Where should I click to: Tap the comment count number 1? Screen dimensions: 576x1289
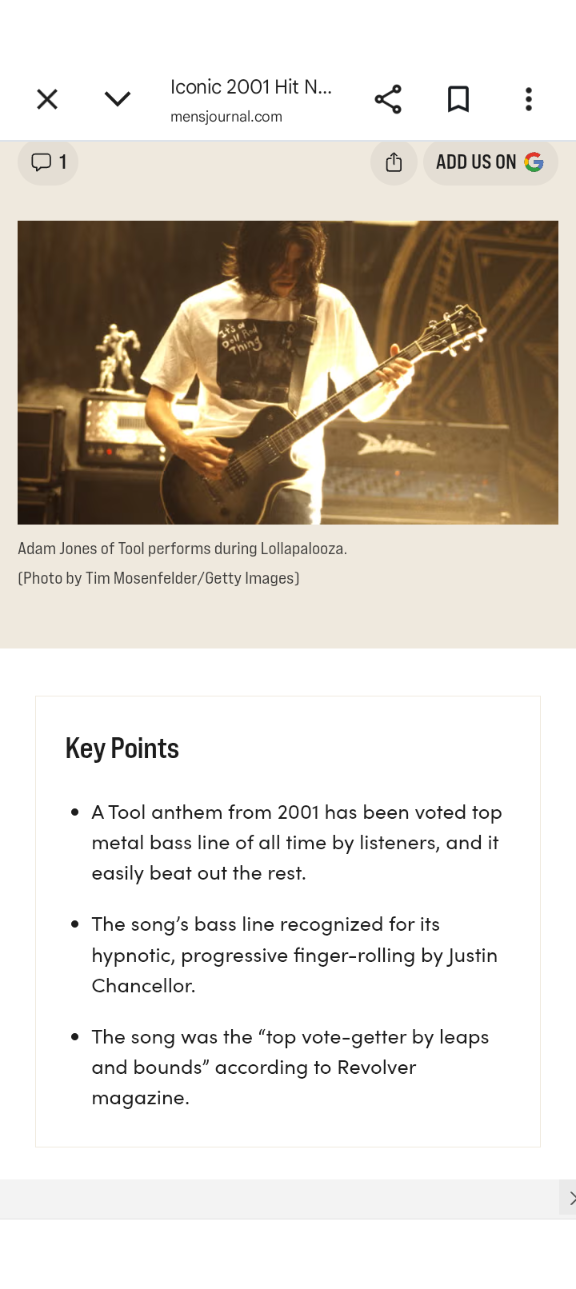pos(63,162)
